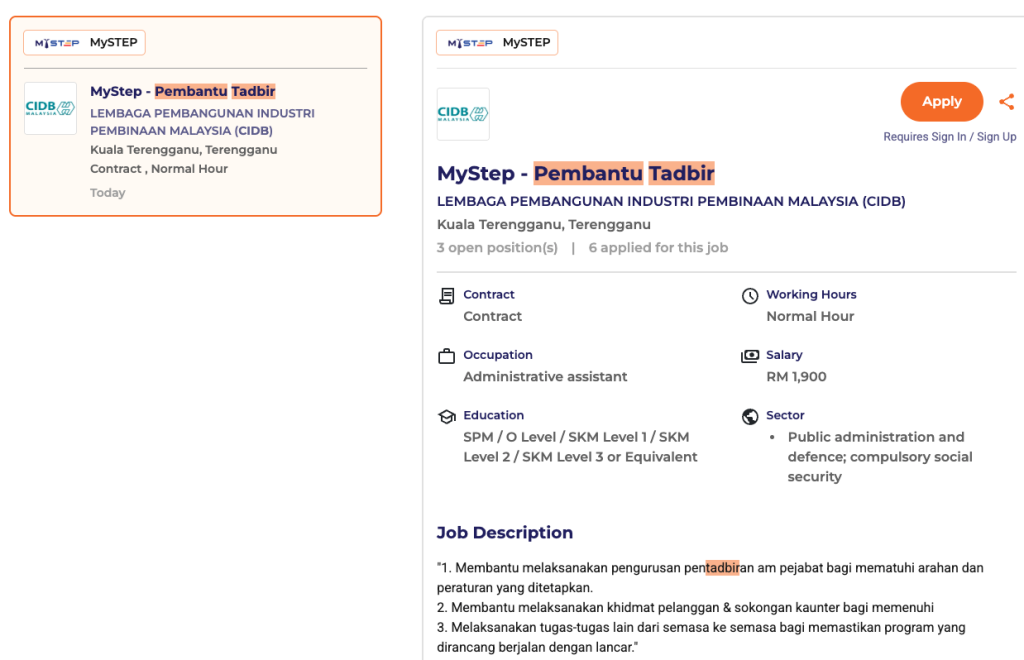
Task: Click the Job Description heading
Action: click(x=505, y=533)
